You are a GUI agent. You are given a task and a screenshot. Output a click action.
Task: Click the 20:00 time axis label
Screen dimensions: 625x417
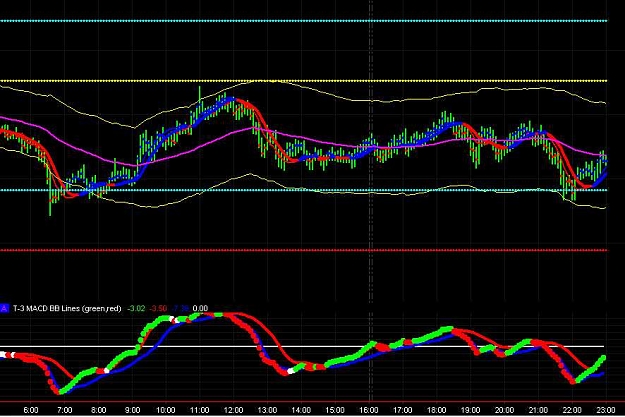[x=504, y=410]
